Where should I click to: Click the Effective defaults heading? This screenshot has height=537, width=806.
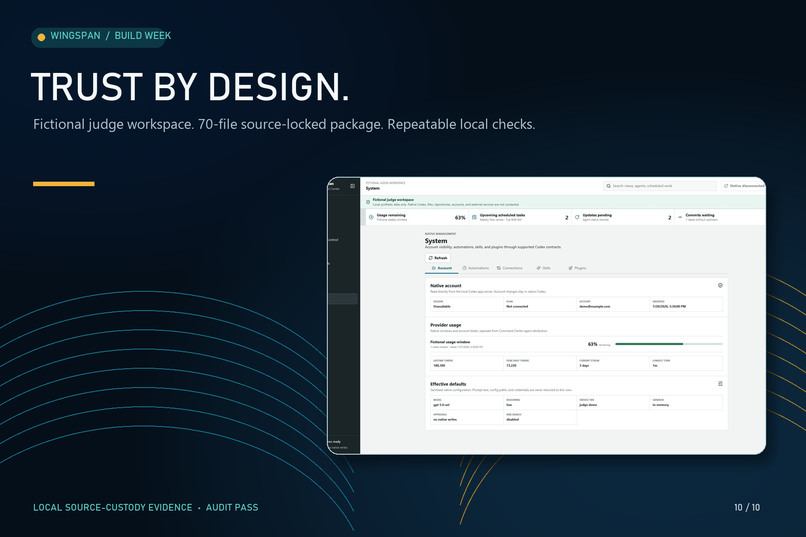click(x=448, y=384)
